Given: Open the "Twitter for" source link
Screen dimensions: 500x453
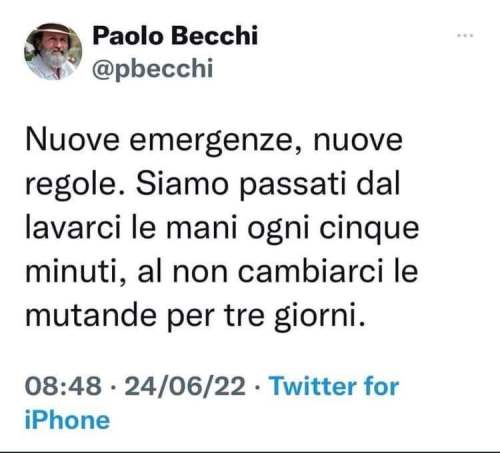Looking at the screenshot, I should point(335,386).
